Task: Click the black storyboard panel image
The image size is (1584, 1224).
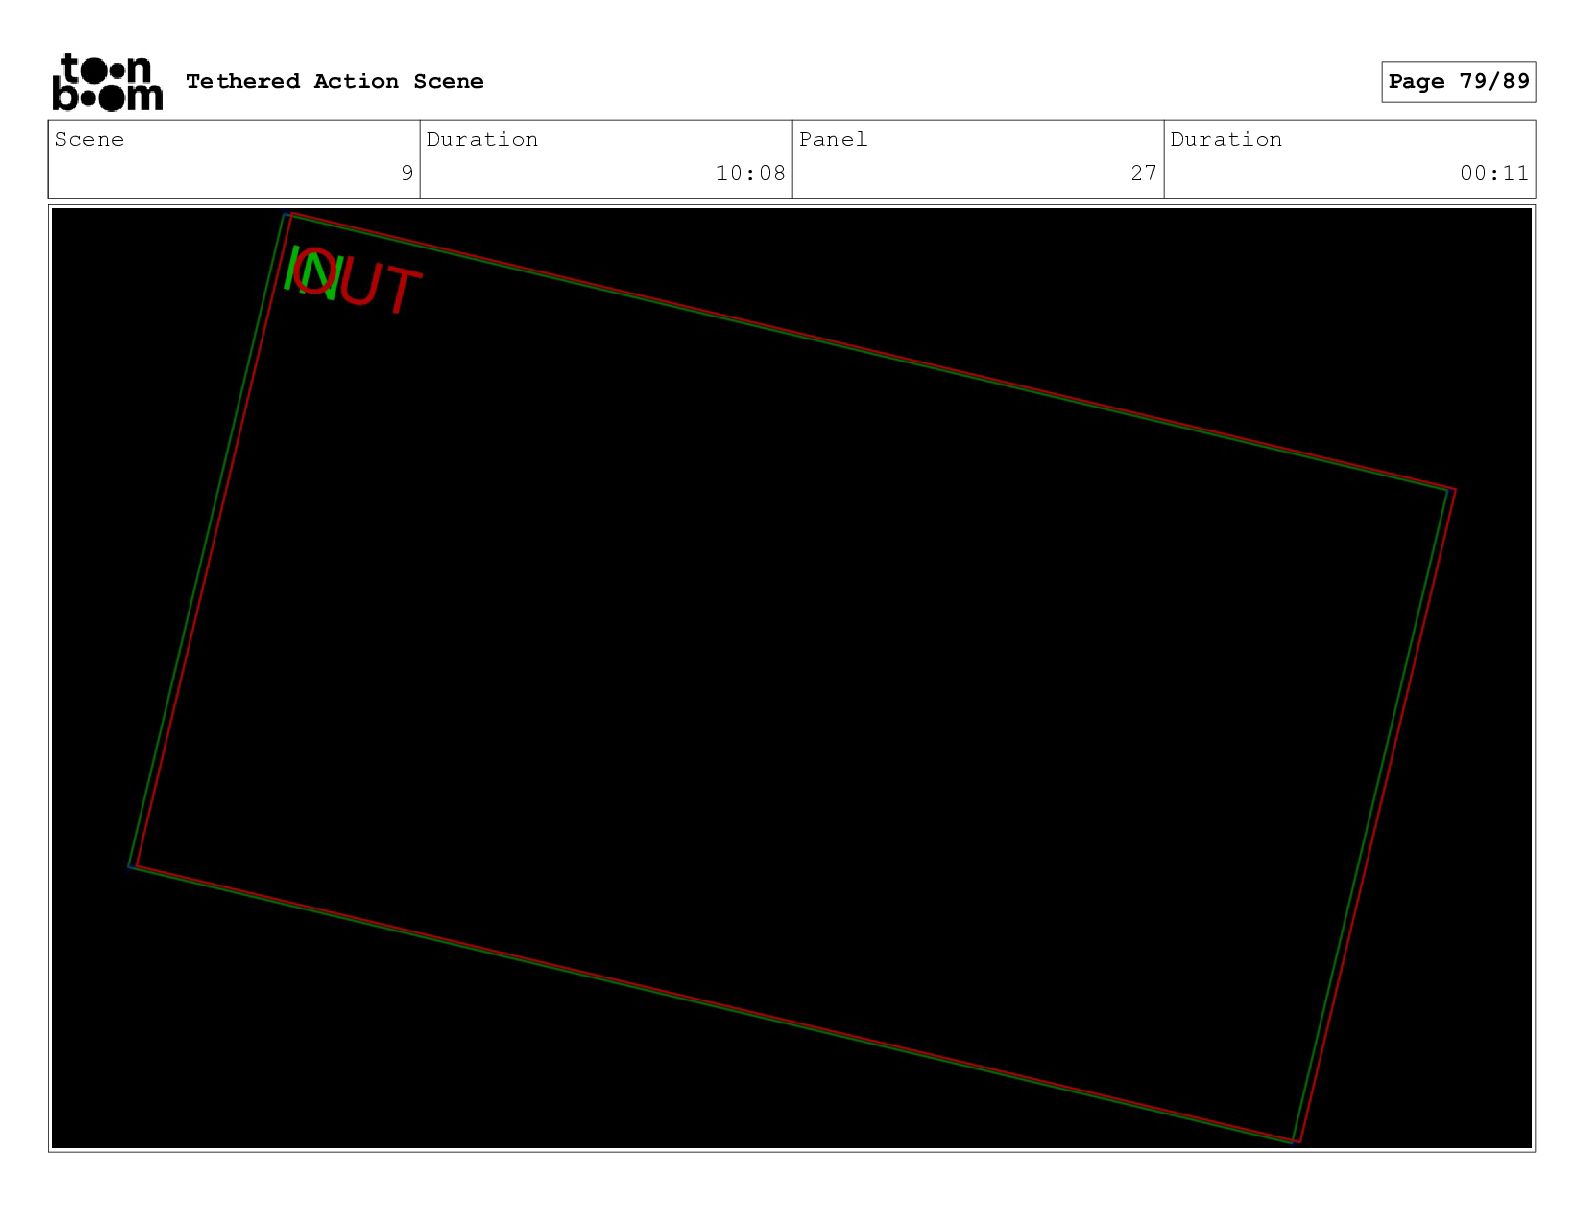Action: (x=792, y=678)
